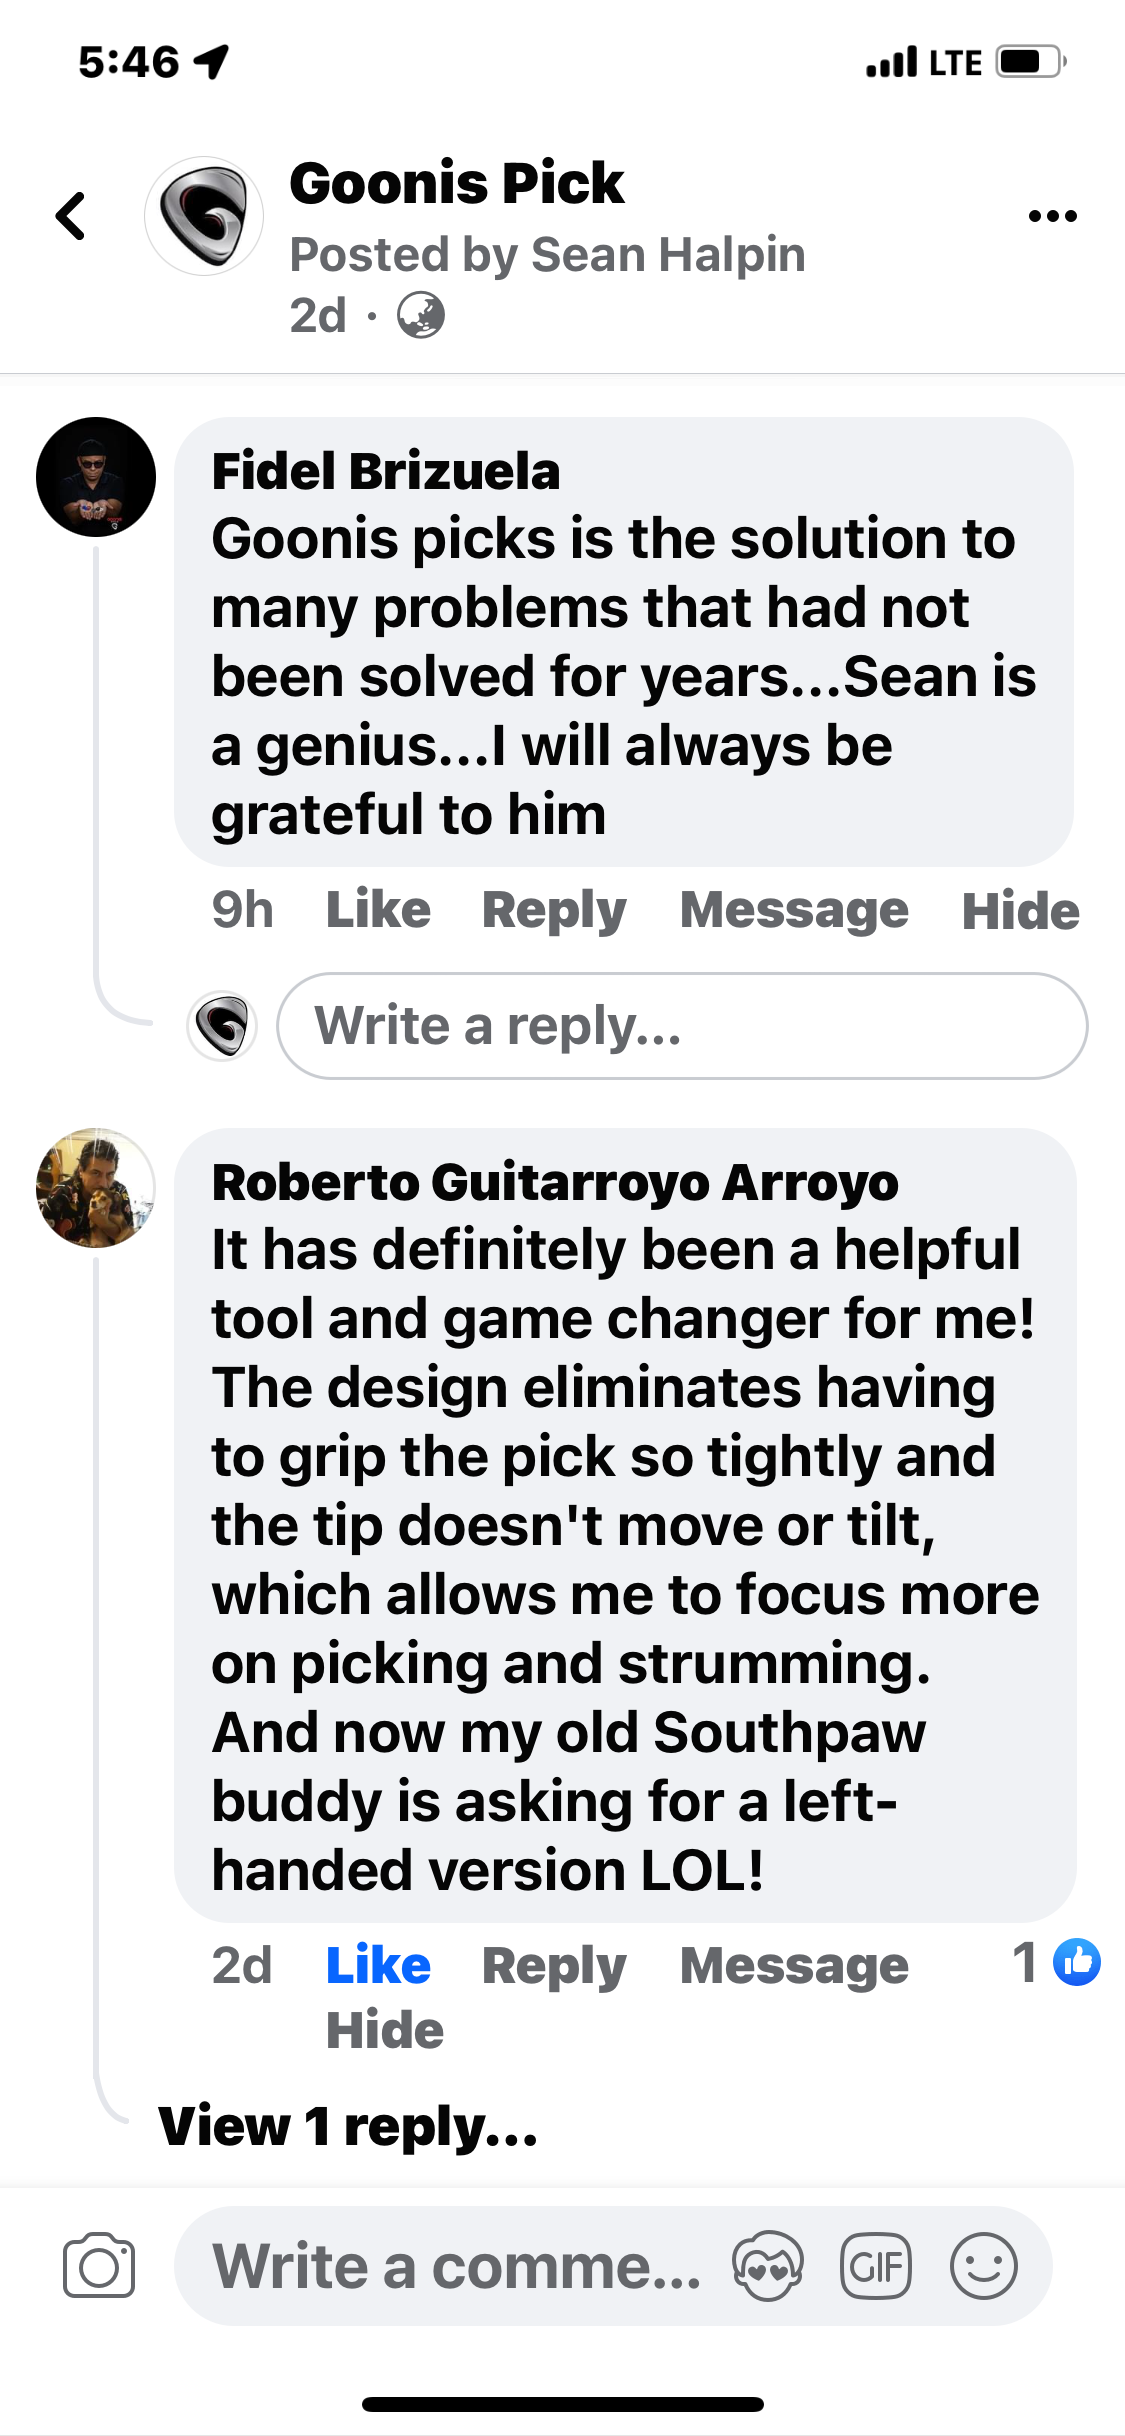
Task: Message Roberto Guitarroyo Arroyo
Action: point(794,1966)
